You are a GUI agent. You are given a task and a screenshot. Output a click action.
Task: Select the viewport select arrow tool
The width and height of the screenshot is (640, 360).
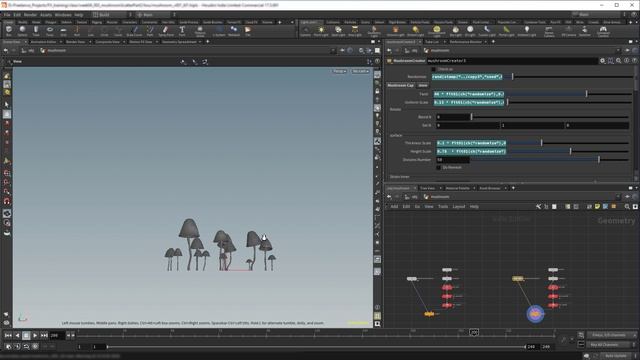tap(7, 105)
